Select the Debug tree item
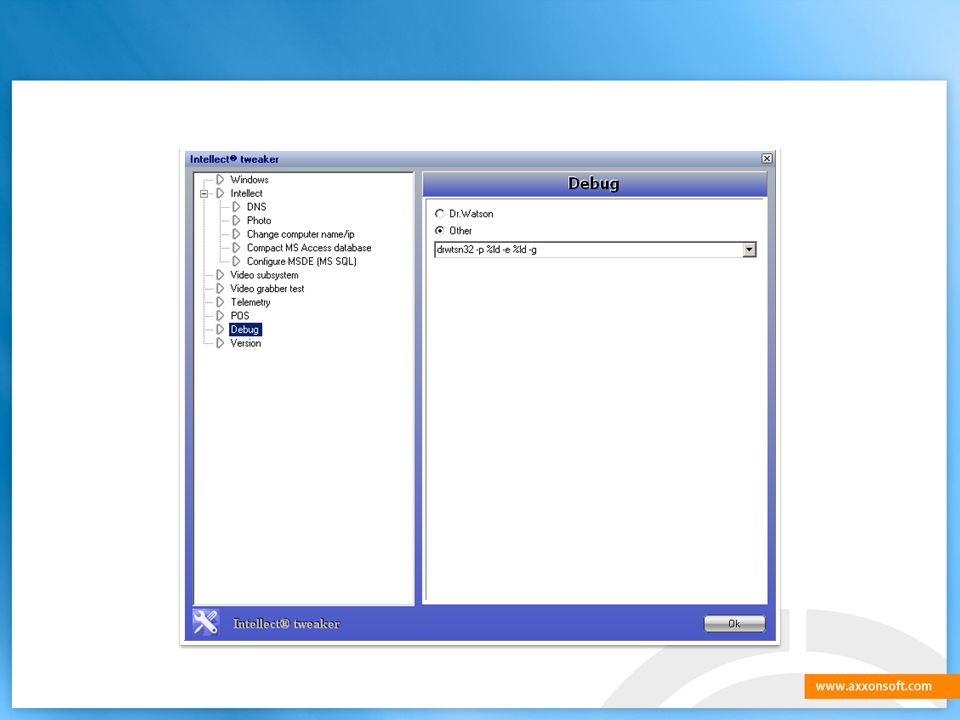 click(245, 329)
